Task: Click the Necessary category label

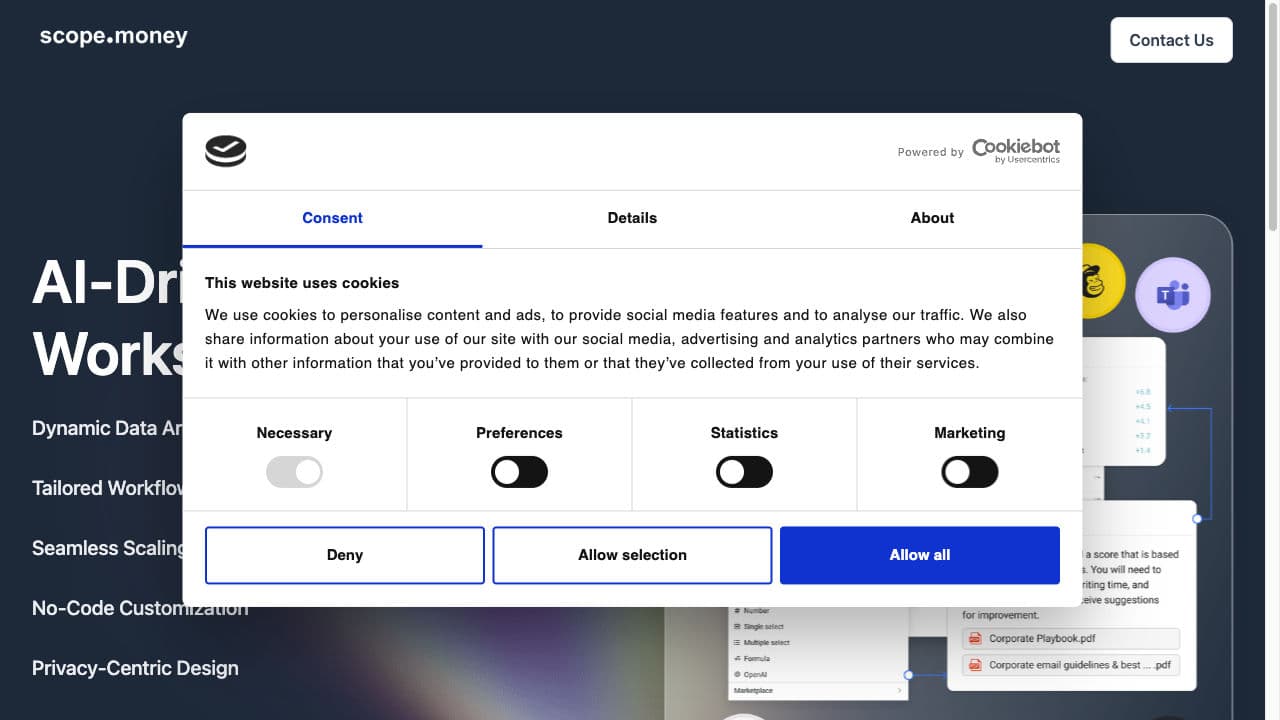Action: (294, 433)
